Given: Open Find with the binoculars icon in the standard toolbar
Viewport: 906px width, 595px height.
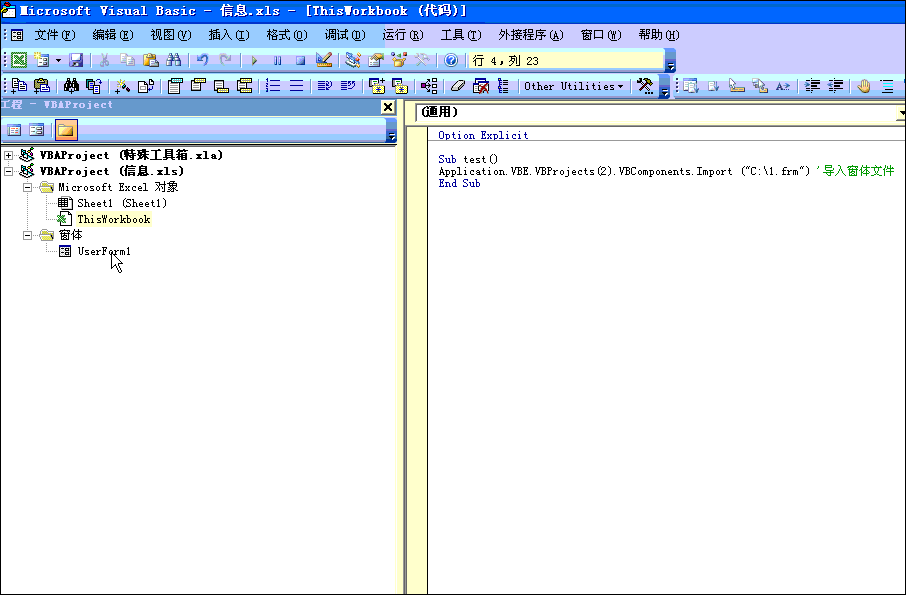Looking at the screenshot, I should coord(173,60).
